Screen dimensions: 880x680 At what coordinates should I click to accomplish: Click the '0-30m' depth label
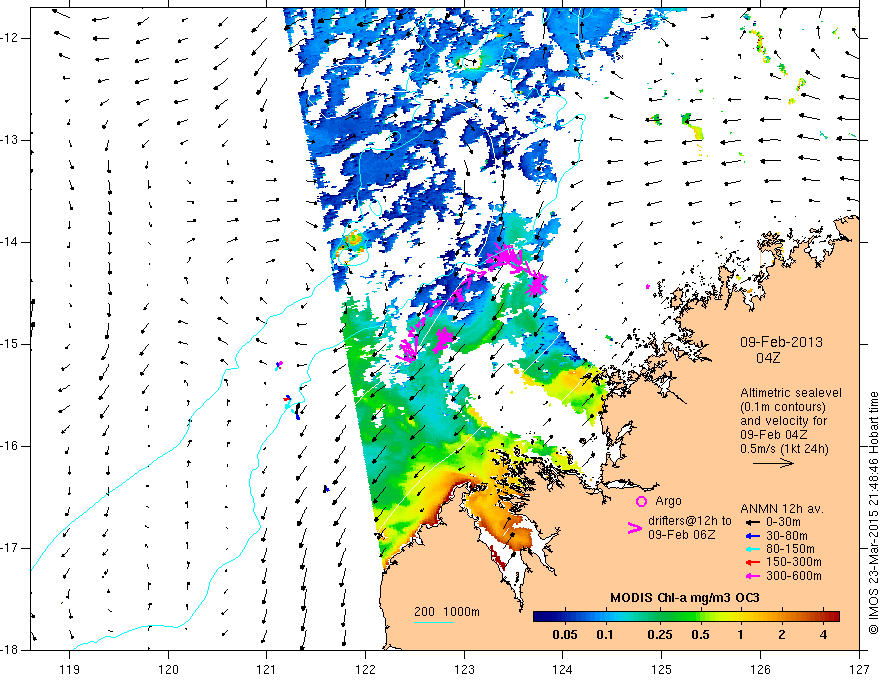[x=783, y=522]
